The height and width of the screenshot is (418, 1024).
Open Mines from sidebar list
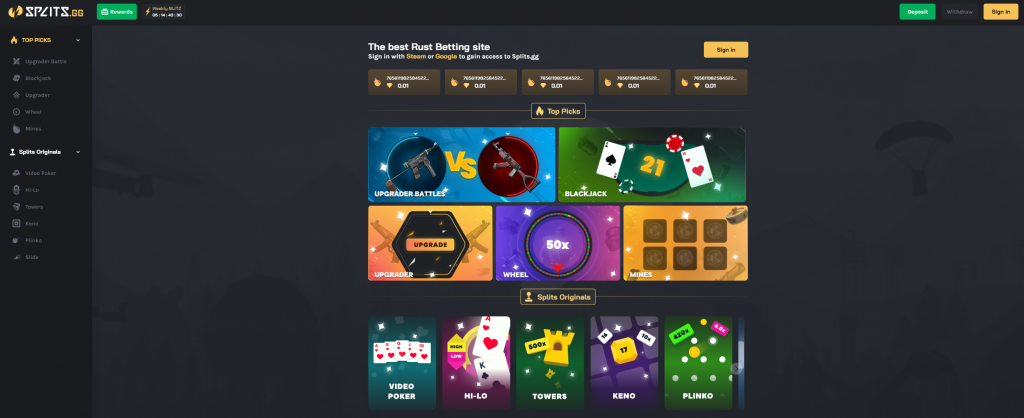(33, 129)
